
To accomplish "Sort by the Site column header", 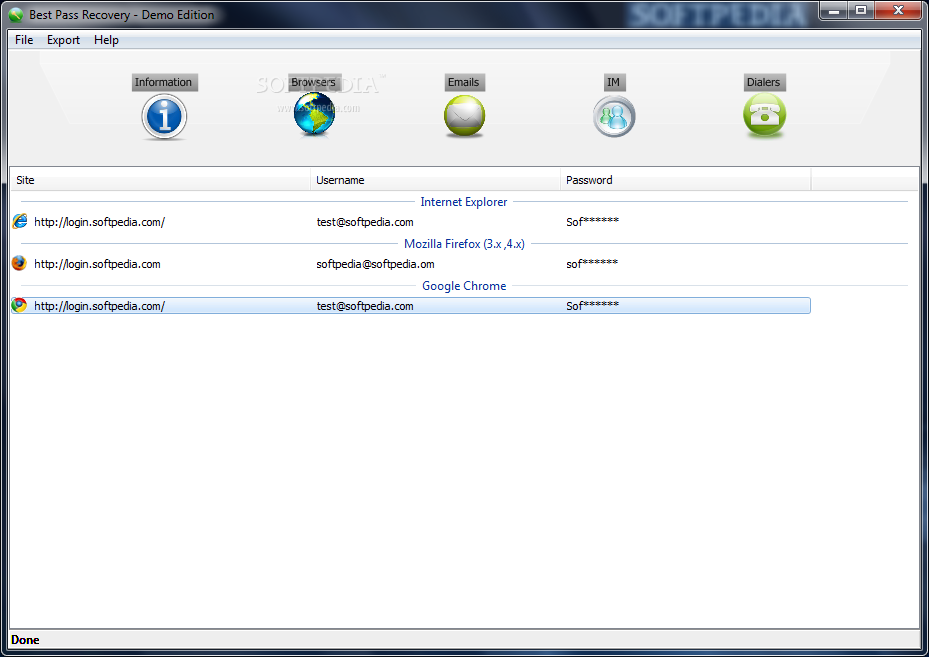I will click(x=161, y=180).
